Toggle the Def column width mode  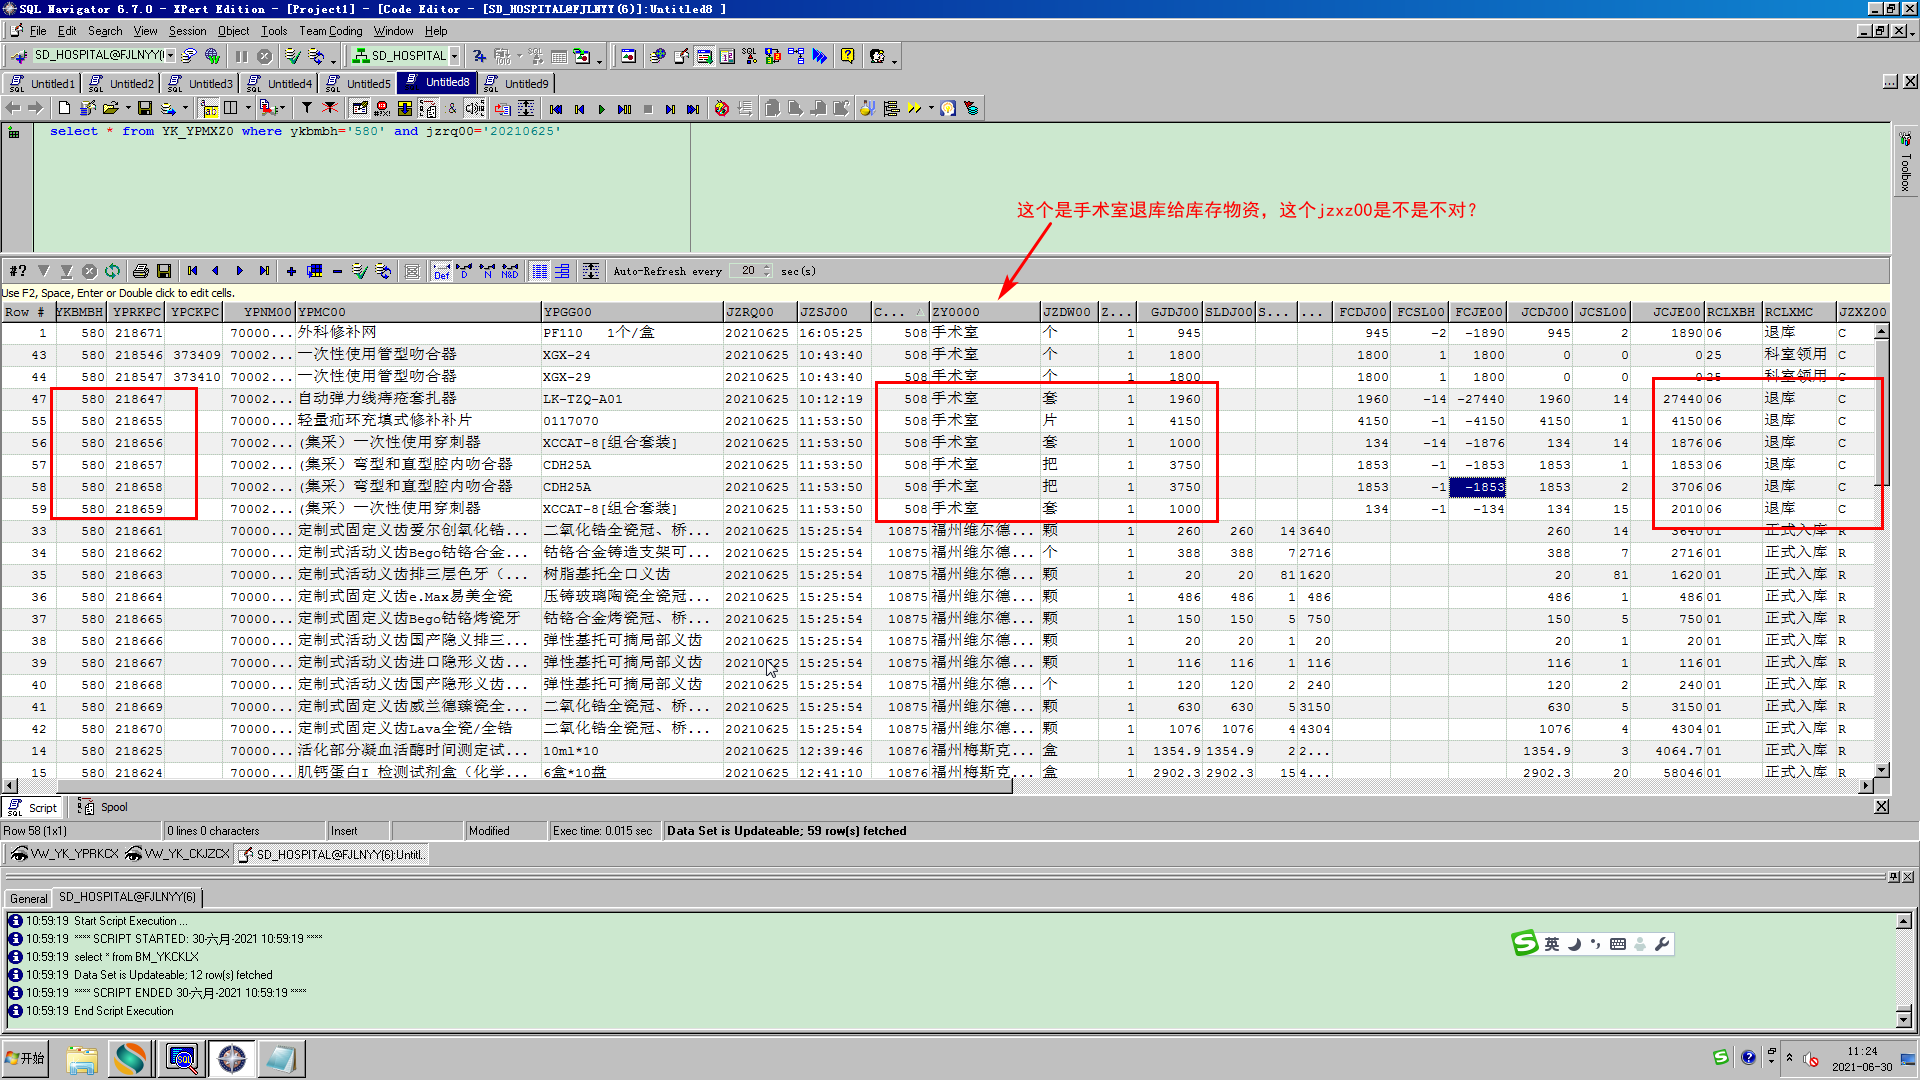[441, 271]
